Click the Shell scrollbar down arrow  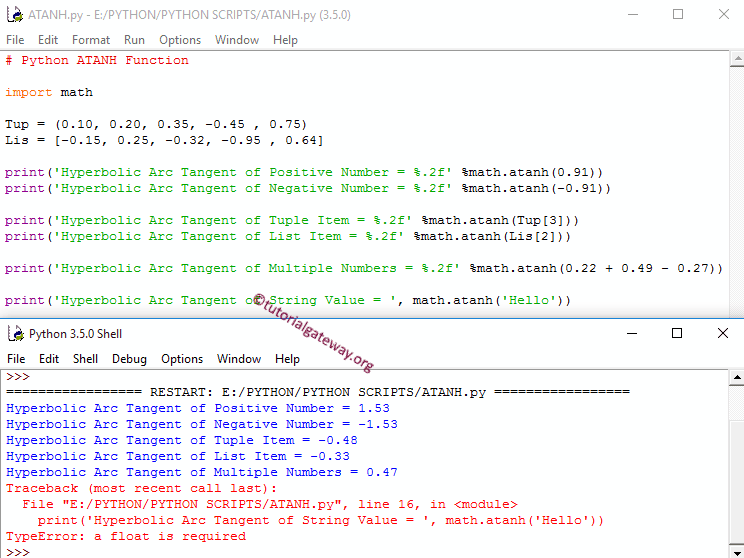[x=737, y=551]
